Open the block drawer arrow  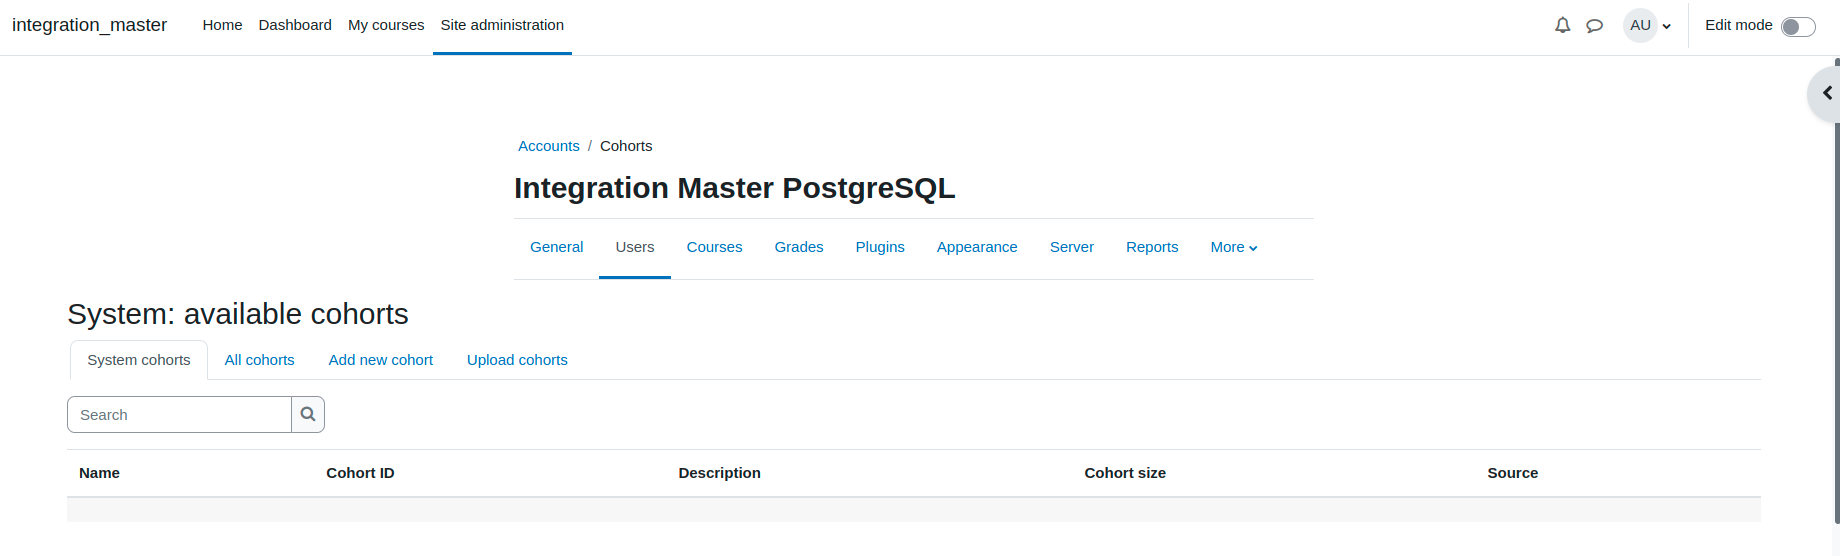(x=1827, y=93)
